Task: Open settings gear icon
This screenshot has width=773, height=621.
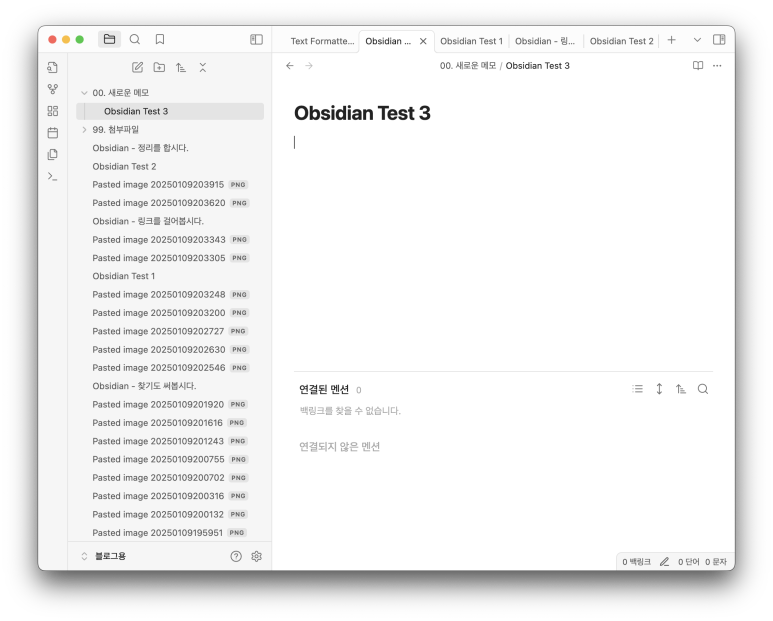Action: pos(256,556)
